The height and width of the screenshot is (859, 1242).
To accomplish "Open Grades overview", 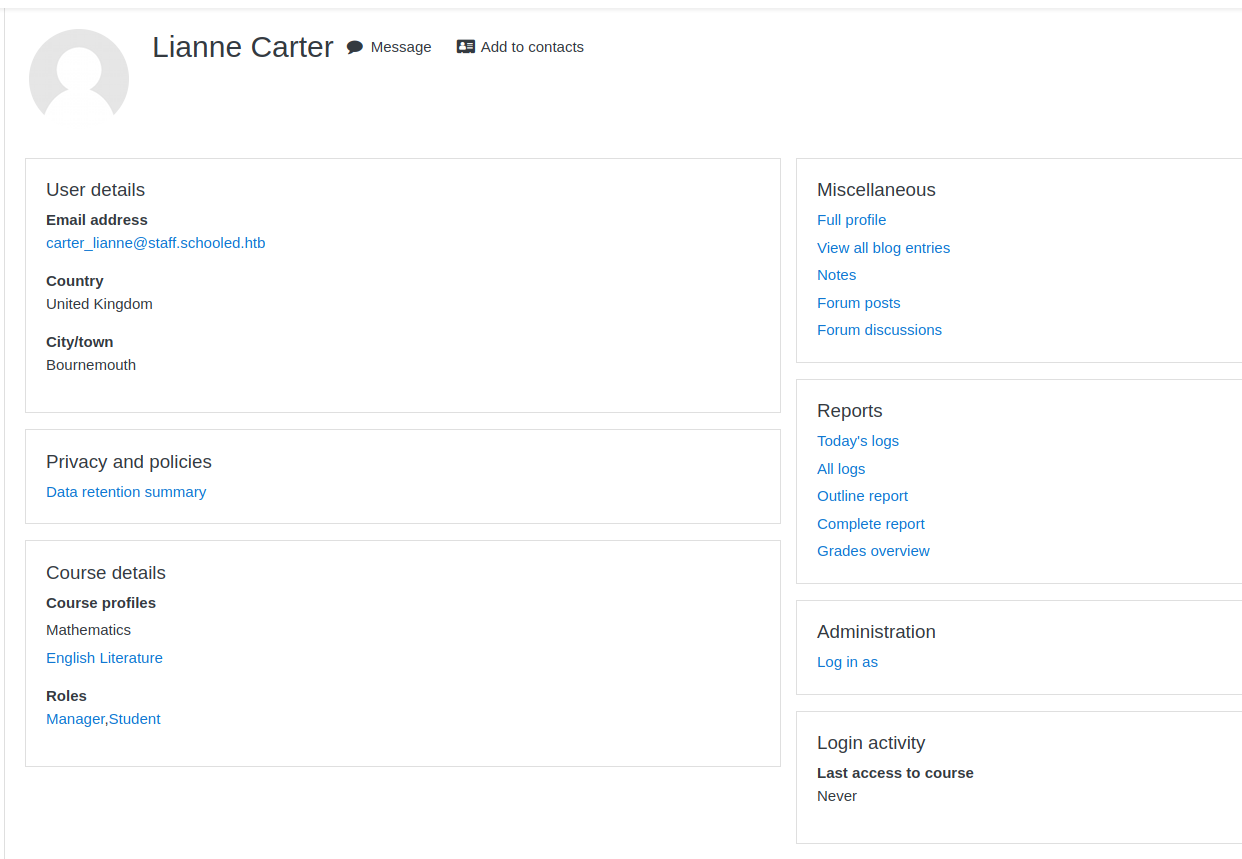I will point(873,551).
